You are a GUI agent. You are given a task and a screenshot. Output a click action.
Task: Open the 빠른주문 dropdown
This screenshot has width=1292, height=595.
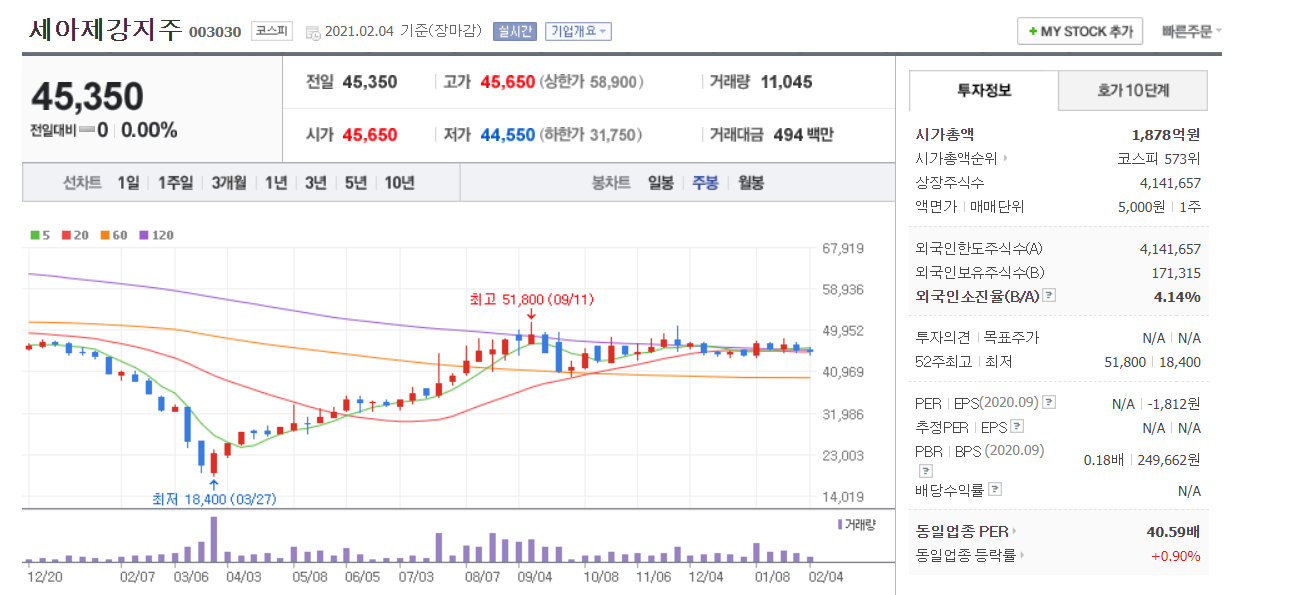[x=1191, y=31]
